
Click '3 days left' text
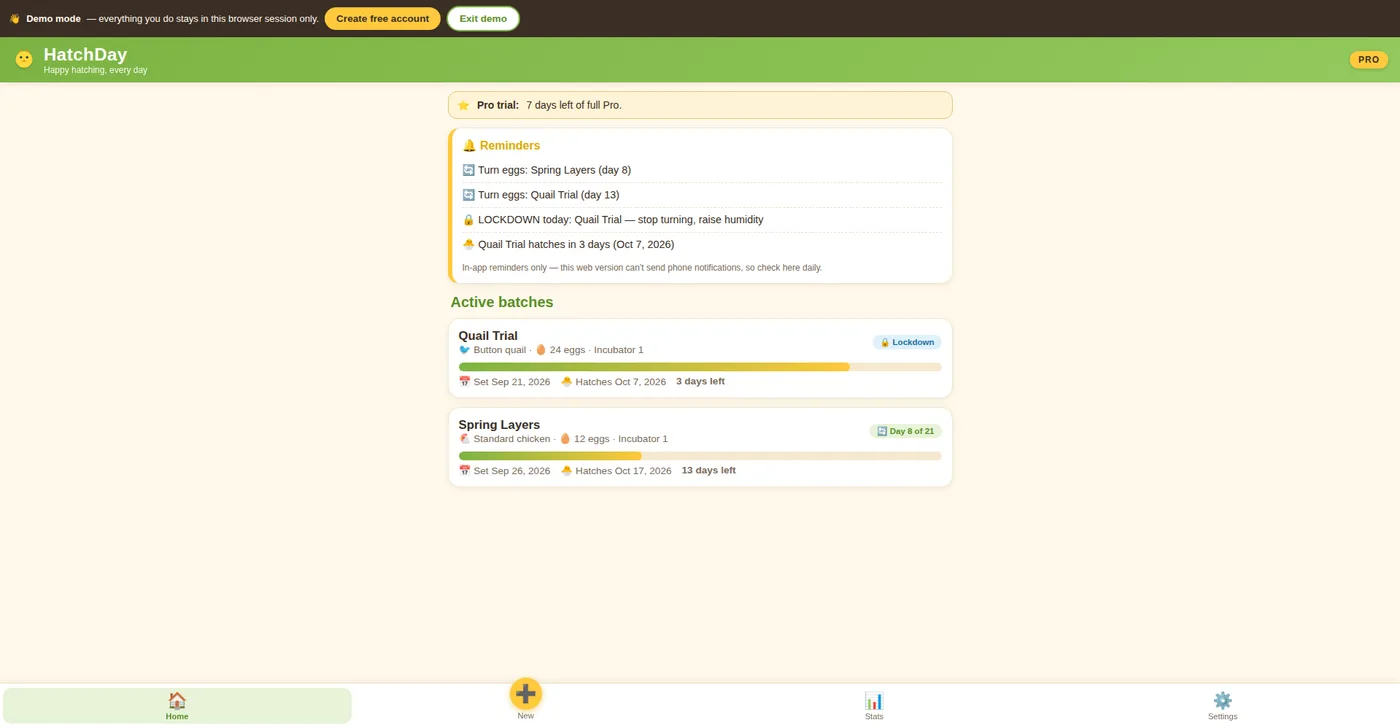pyautogui.click(x=700, y=381)
